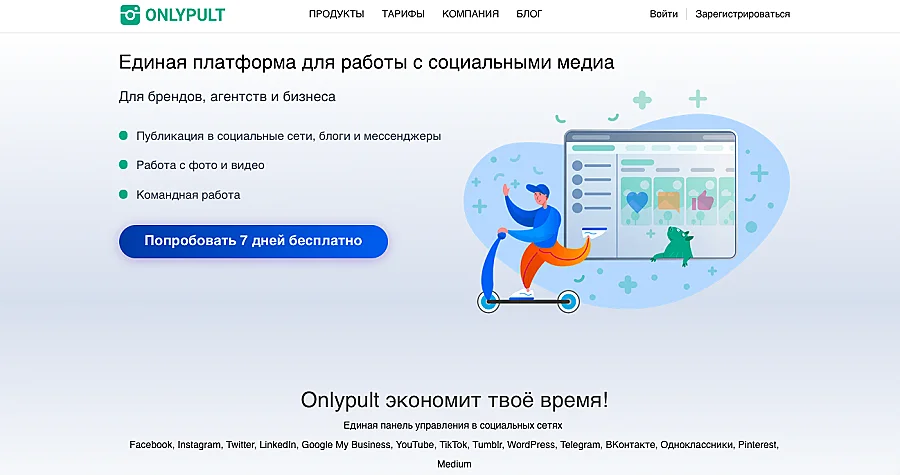Expand the КОМПАНИЯ navigation item
This screenshot has width=900, height=475.
(470, 14)
